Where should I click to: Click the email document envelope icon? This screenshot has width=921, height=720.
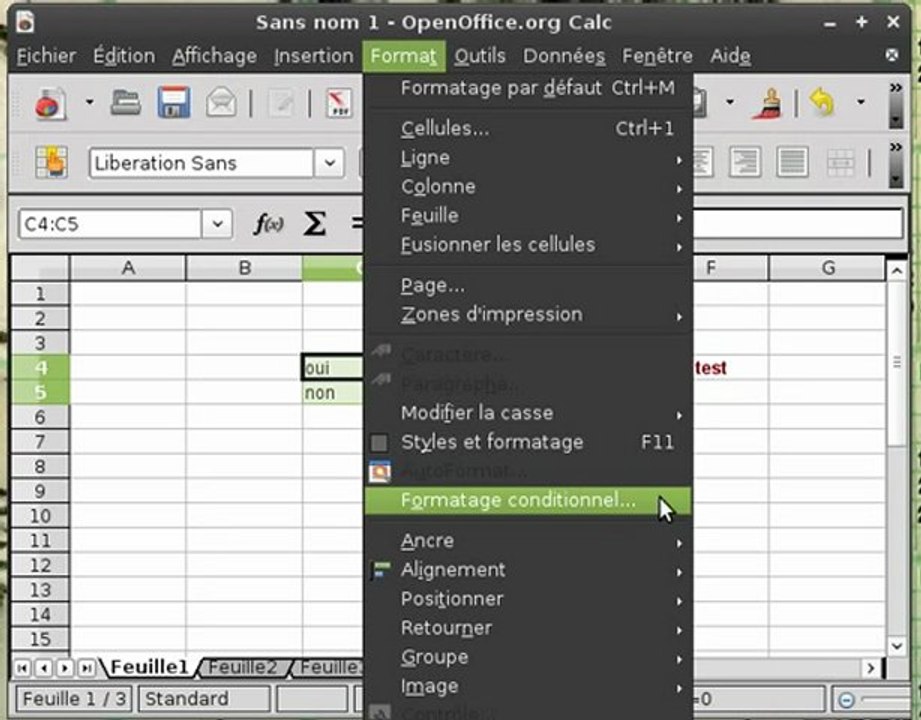point(221,103)
